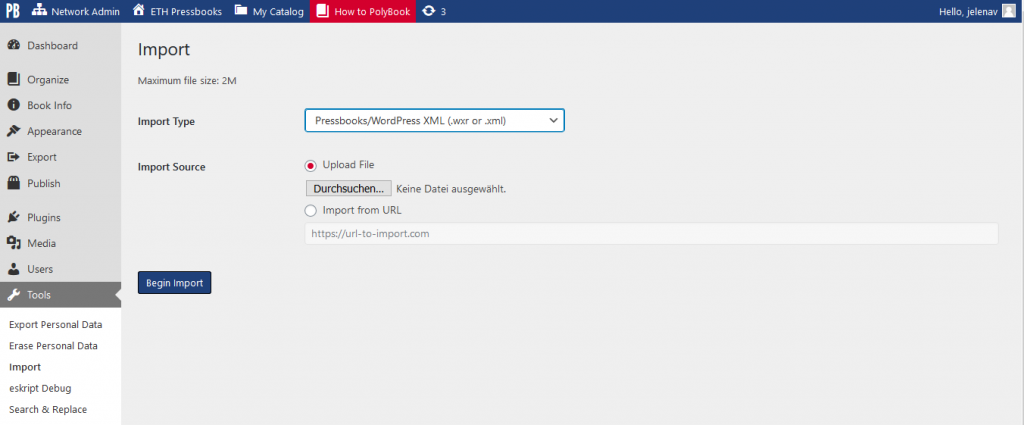
Task: Open Export Personal Data submenu link
Action: pyautogui.click(x=56, y=324)
